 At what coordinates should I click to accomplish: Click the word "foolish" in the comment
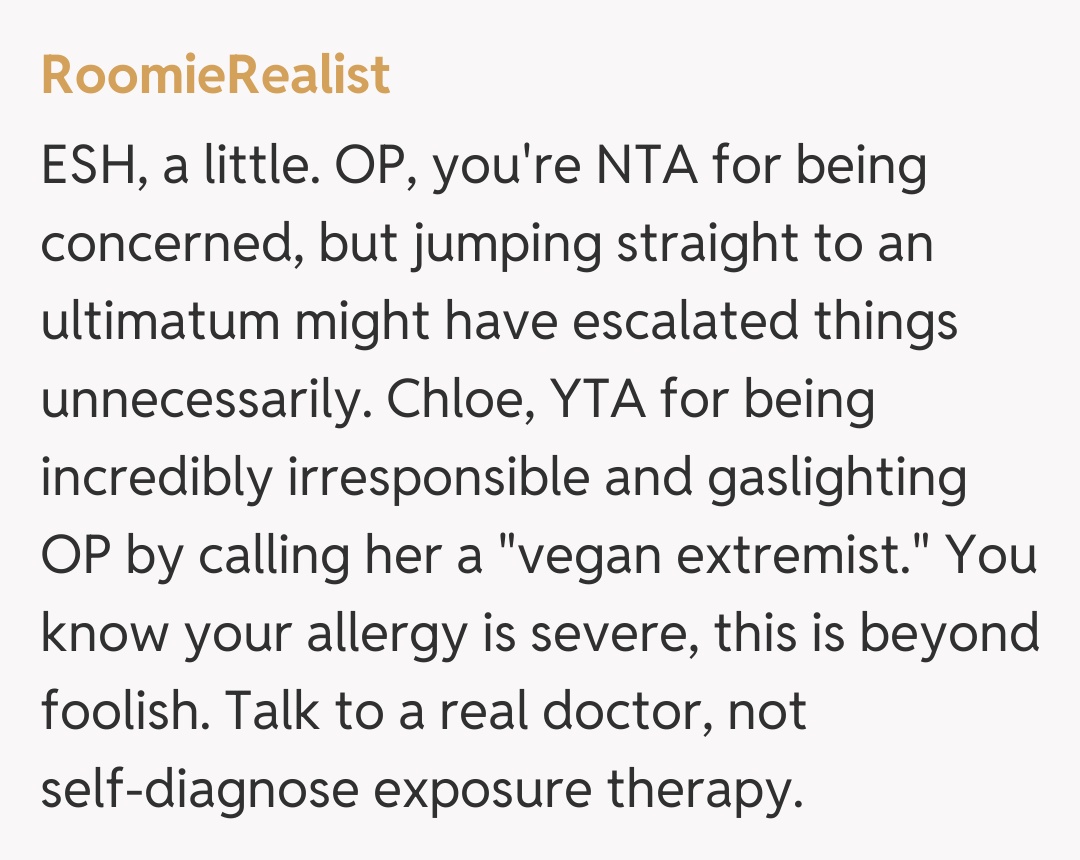pyautogui.click(x=122, y=712)
